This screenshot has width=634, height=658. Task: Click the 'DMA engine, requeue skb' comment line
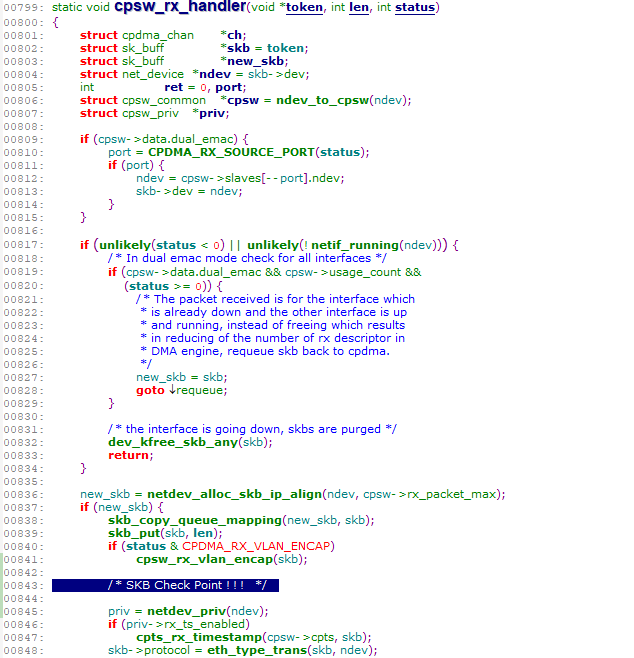click(265, 351)
